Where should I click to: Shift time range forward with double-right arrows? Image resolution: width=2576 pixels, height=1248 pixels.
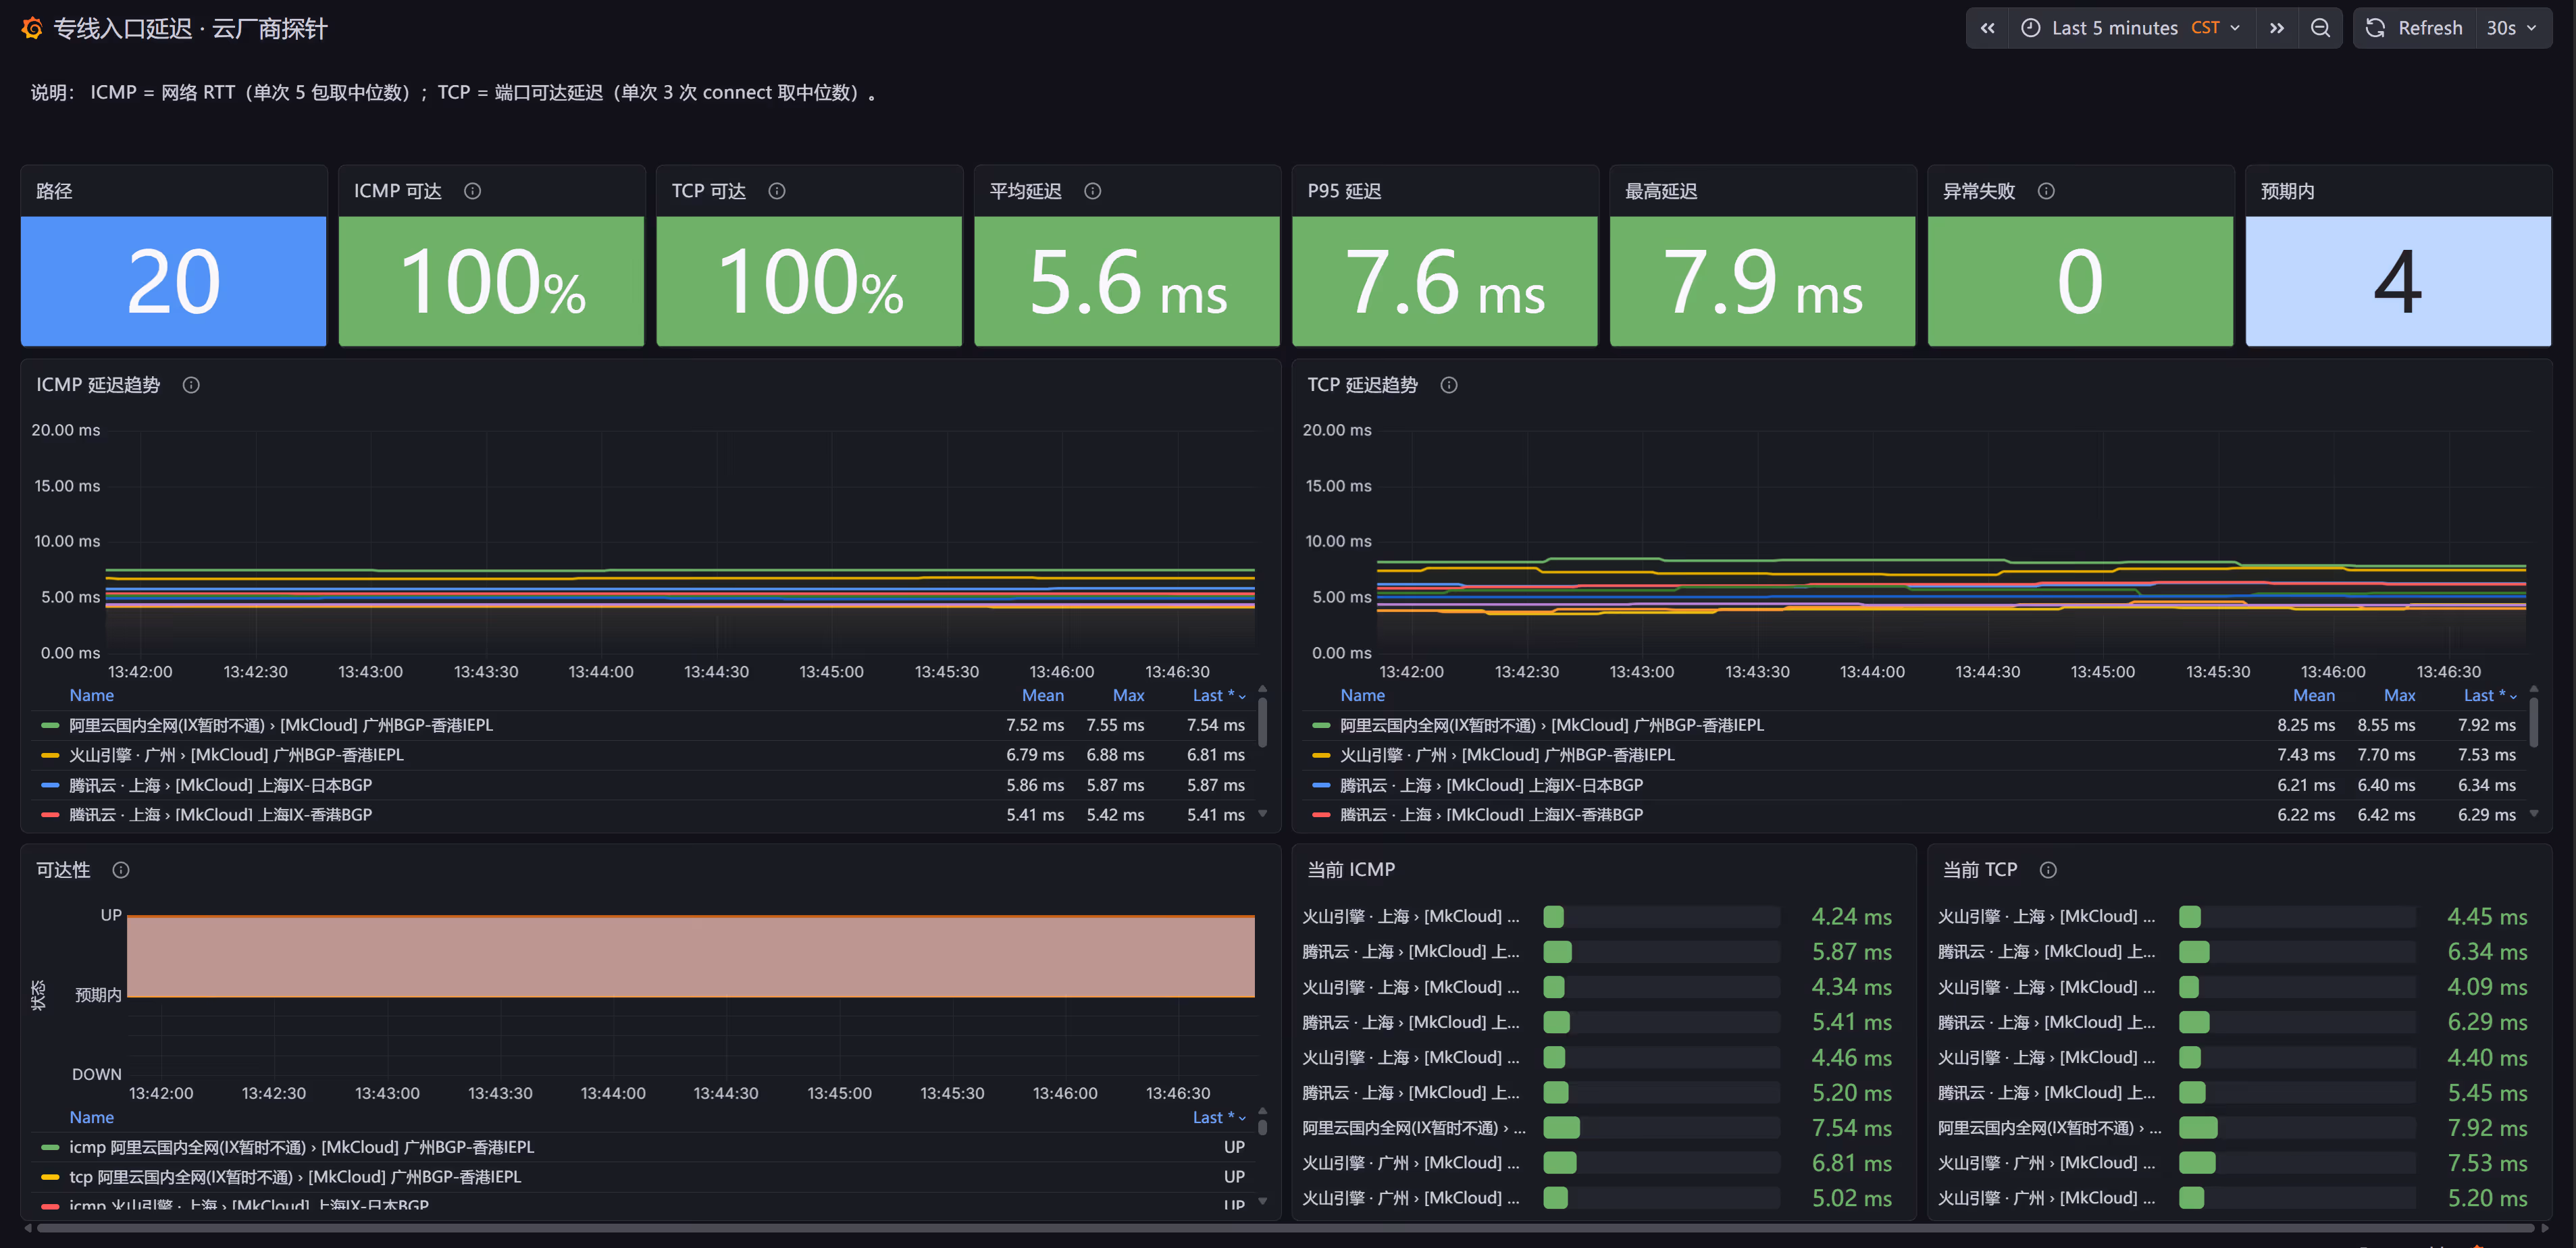point(2277,28)
